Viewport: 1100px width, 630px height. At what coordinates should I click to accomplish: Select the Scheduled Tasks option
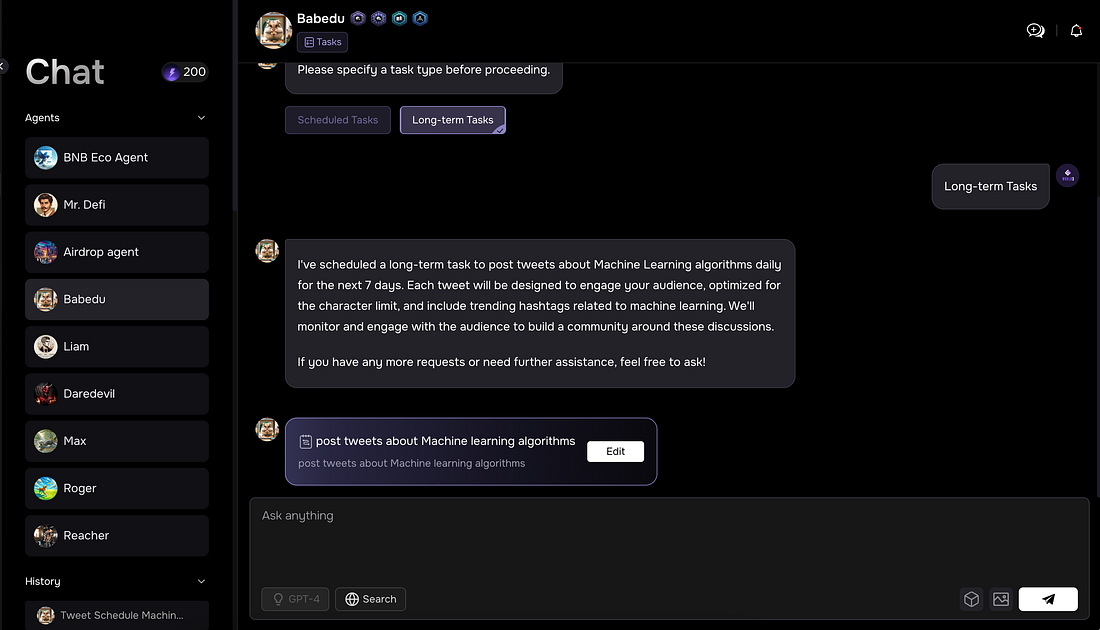338,120
